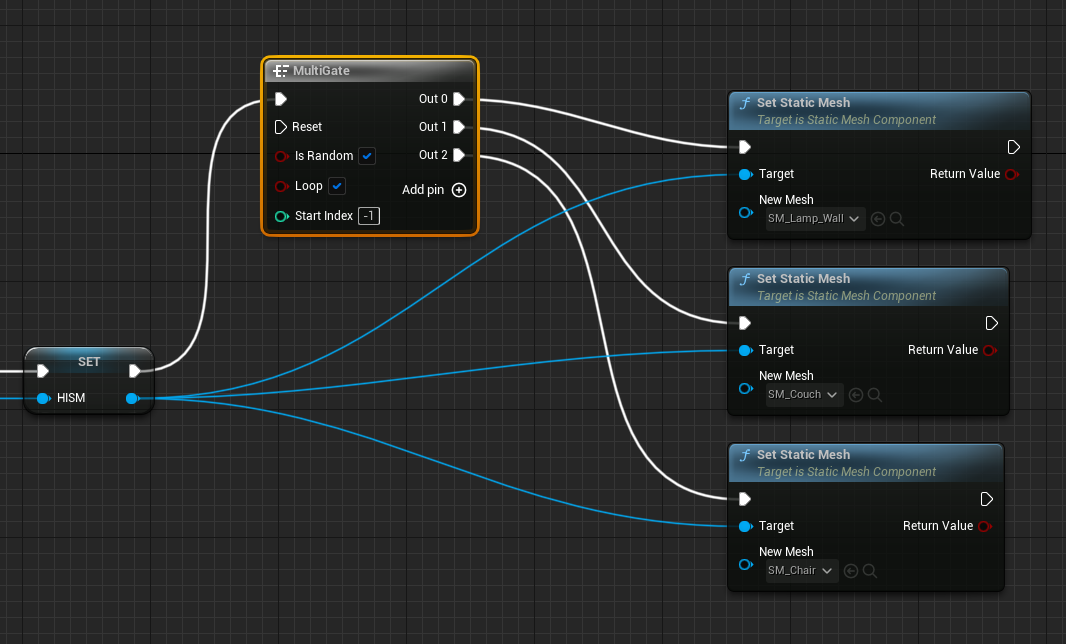Select the SET node header
The width and height of the screenshot is (1066, 644).
(88, 361)
